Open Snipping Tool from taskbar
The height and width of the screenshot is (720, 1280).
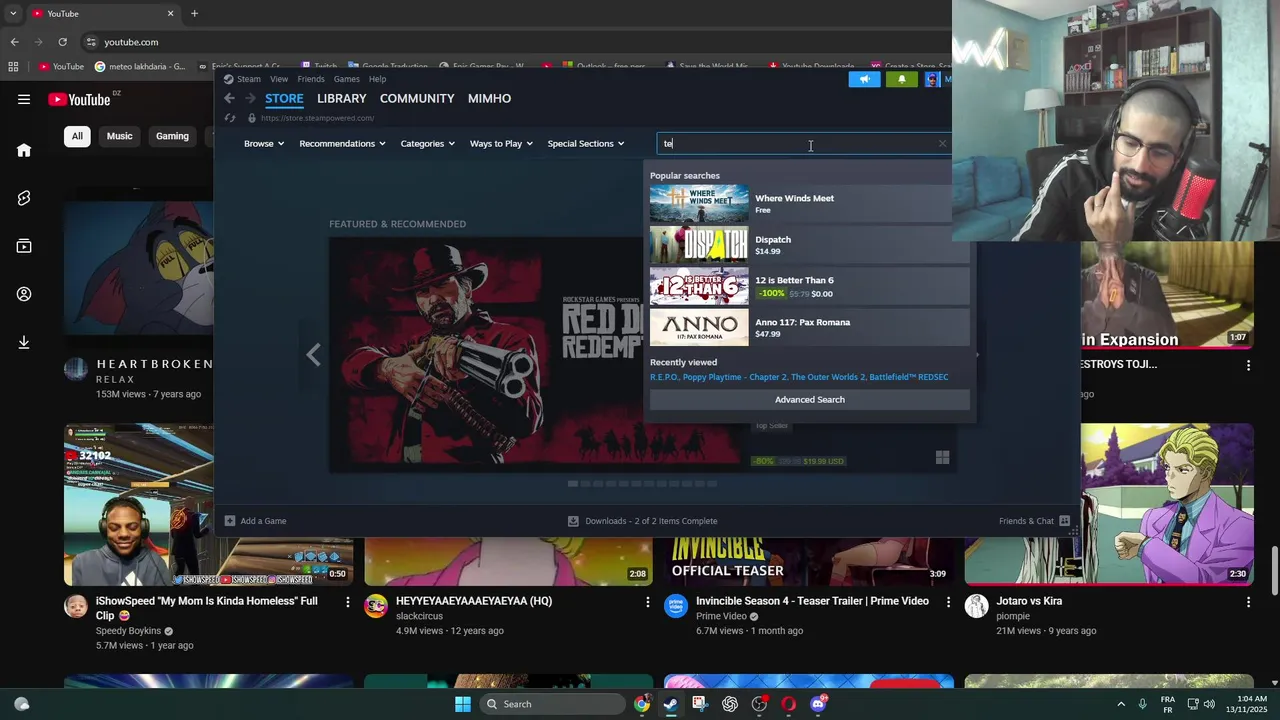point(700,704)
